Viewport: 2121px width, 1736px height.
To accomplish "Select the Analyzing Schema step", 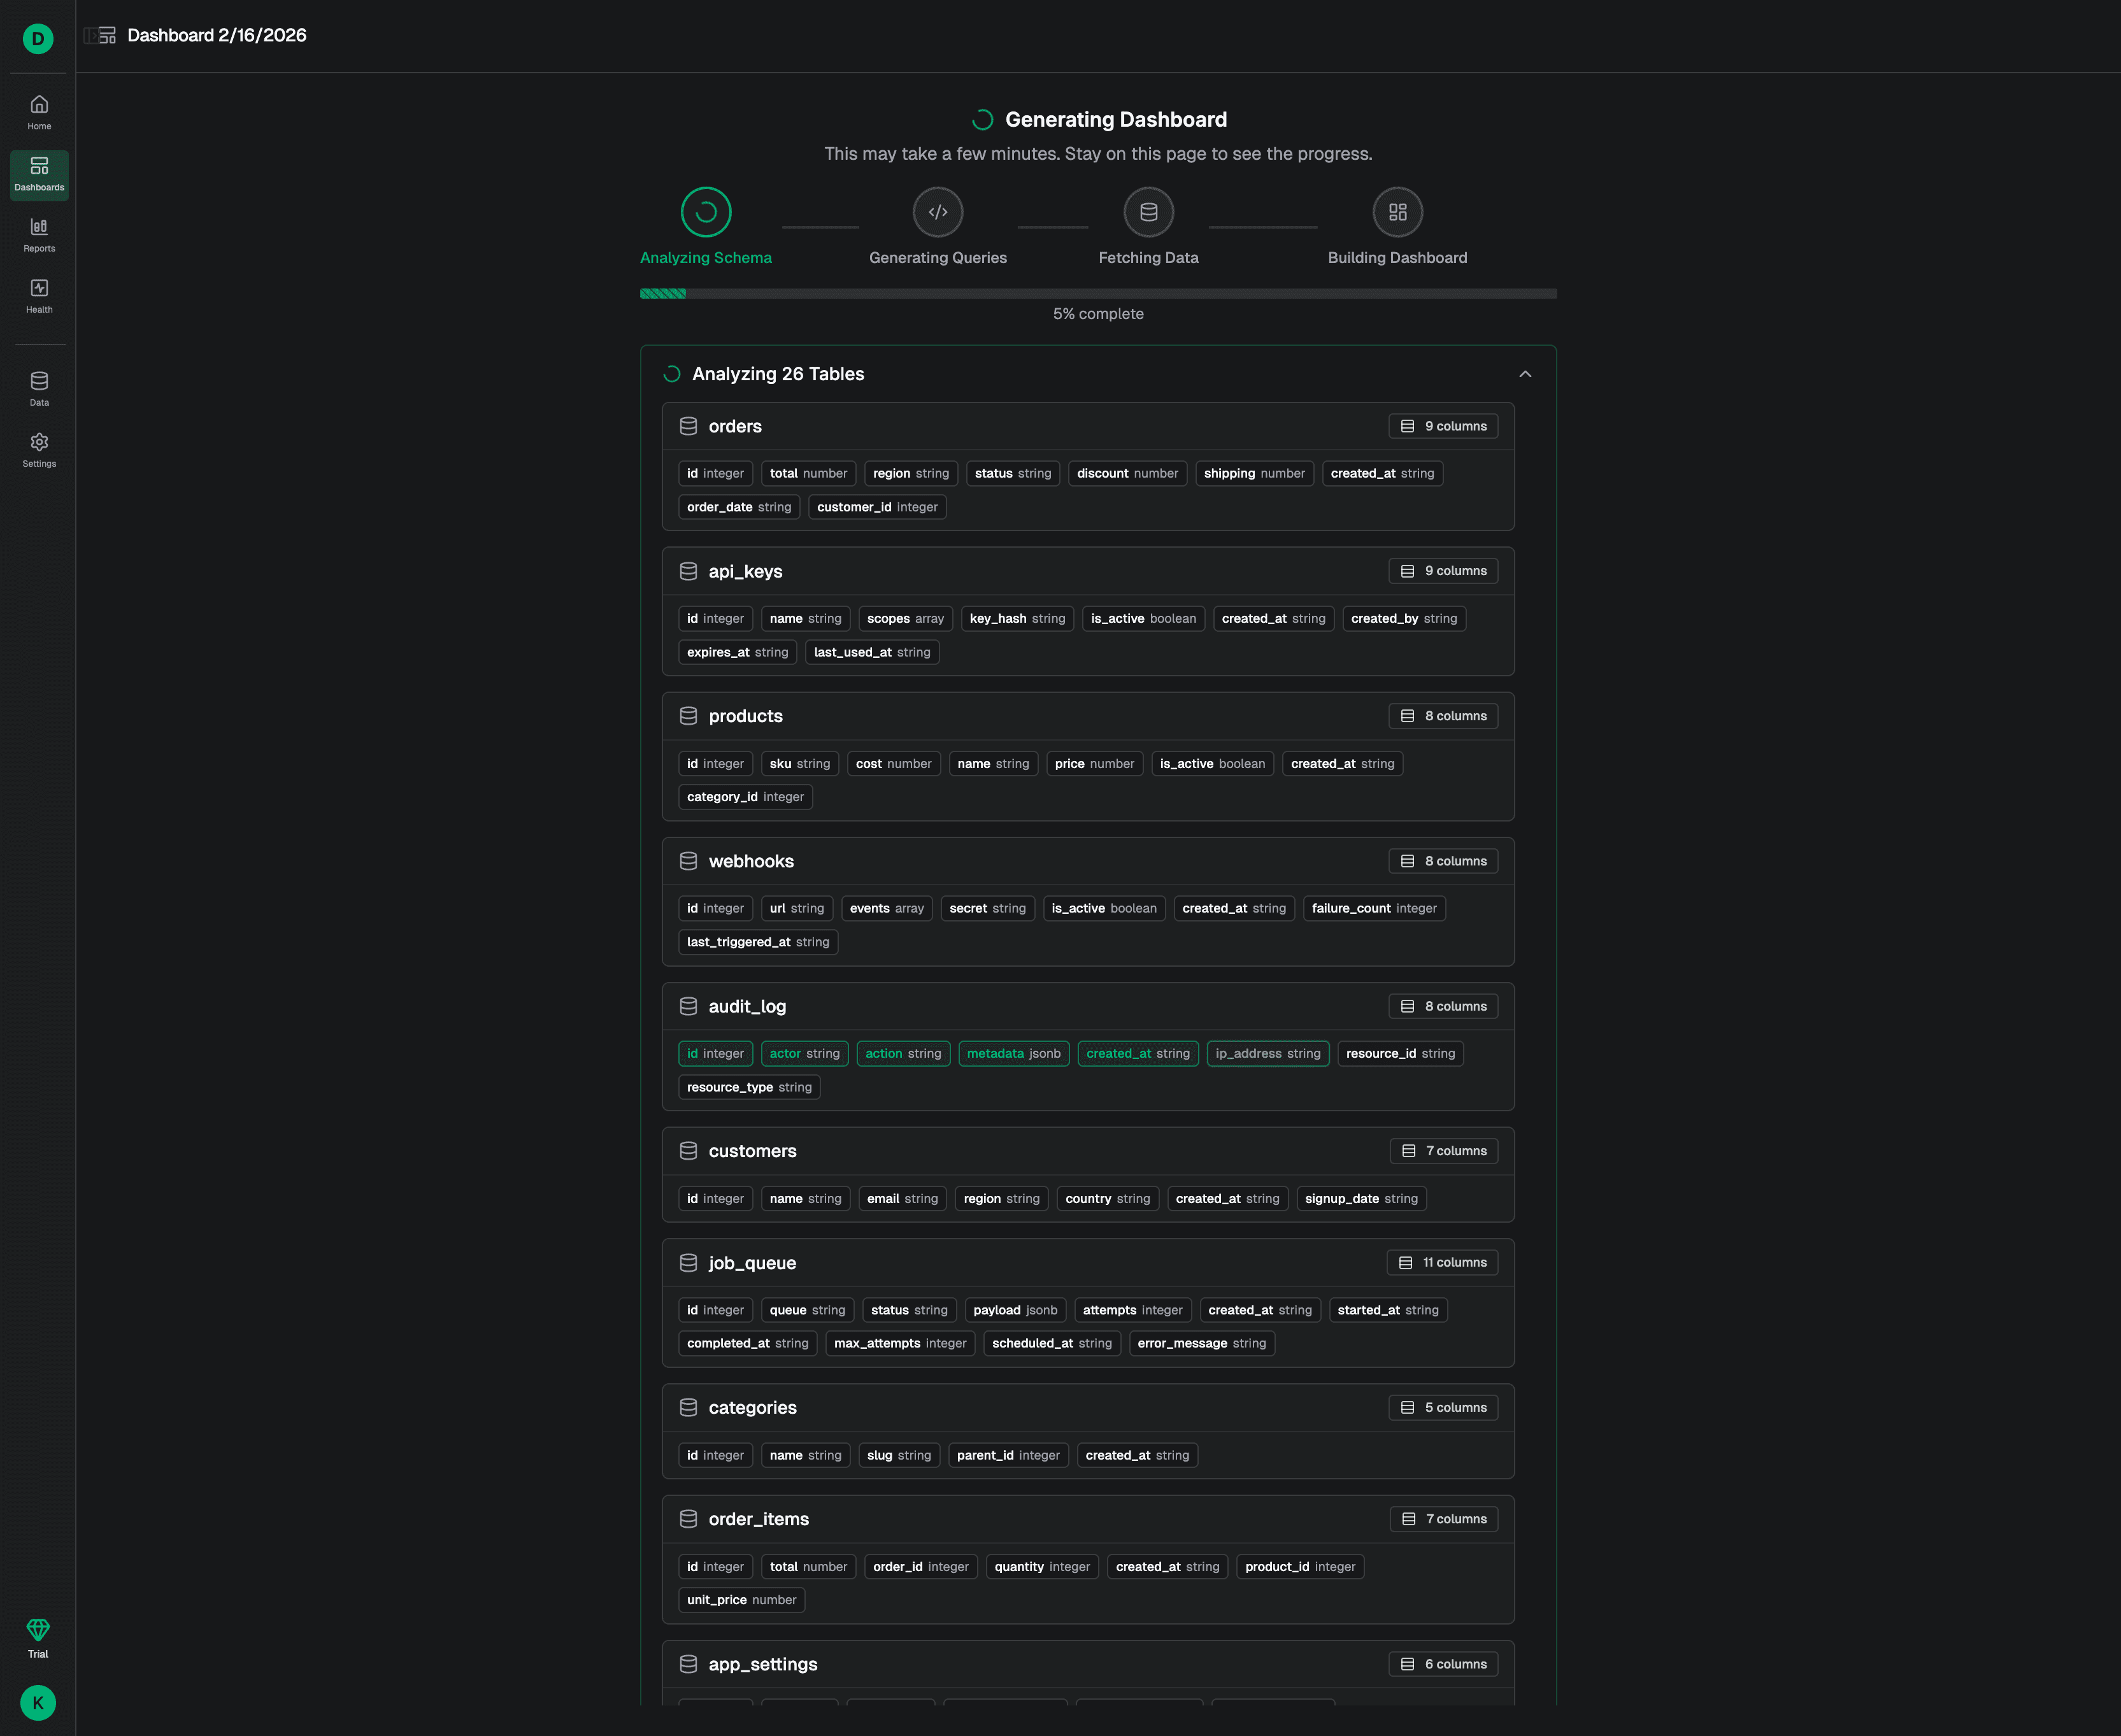I will click(x=706, y=212).
